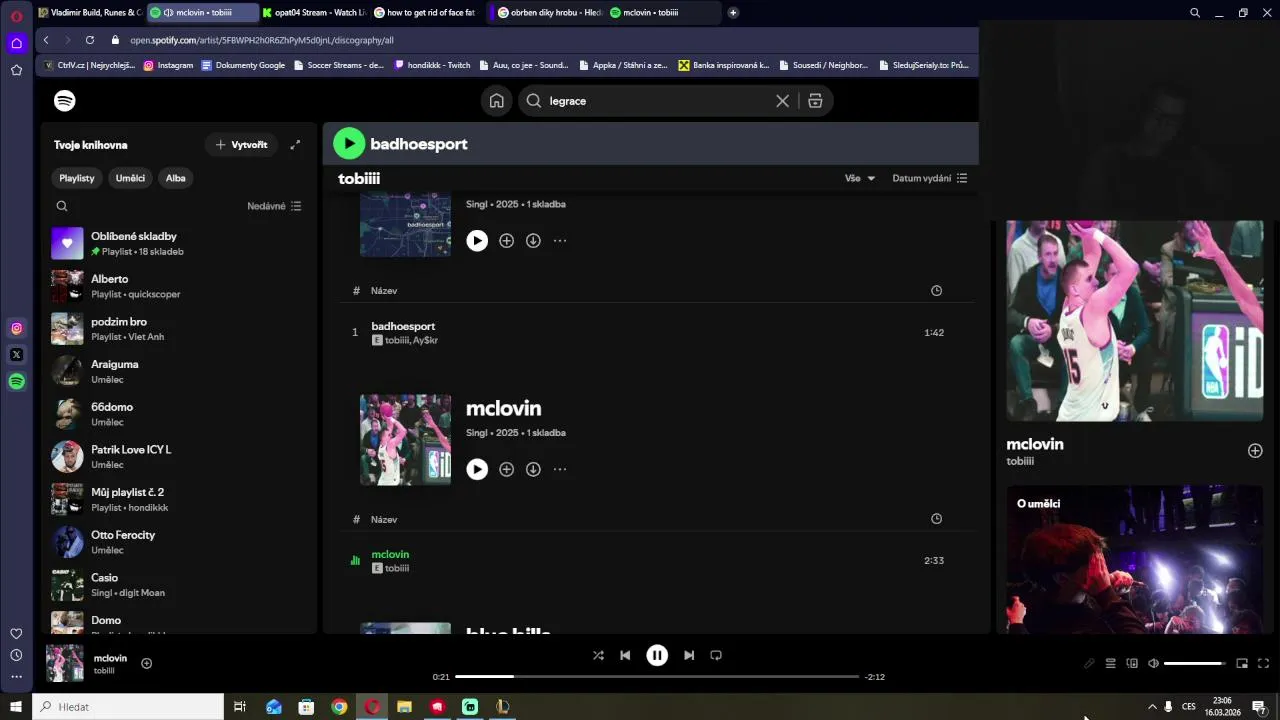Screen dimensions: 1280x720
Task: Filter the library by Alba
Action: click(x=176, y=178)
